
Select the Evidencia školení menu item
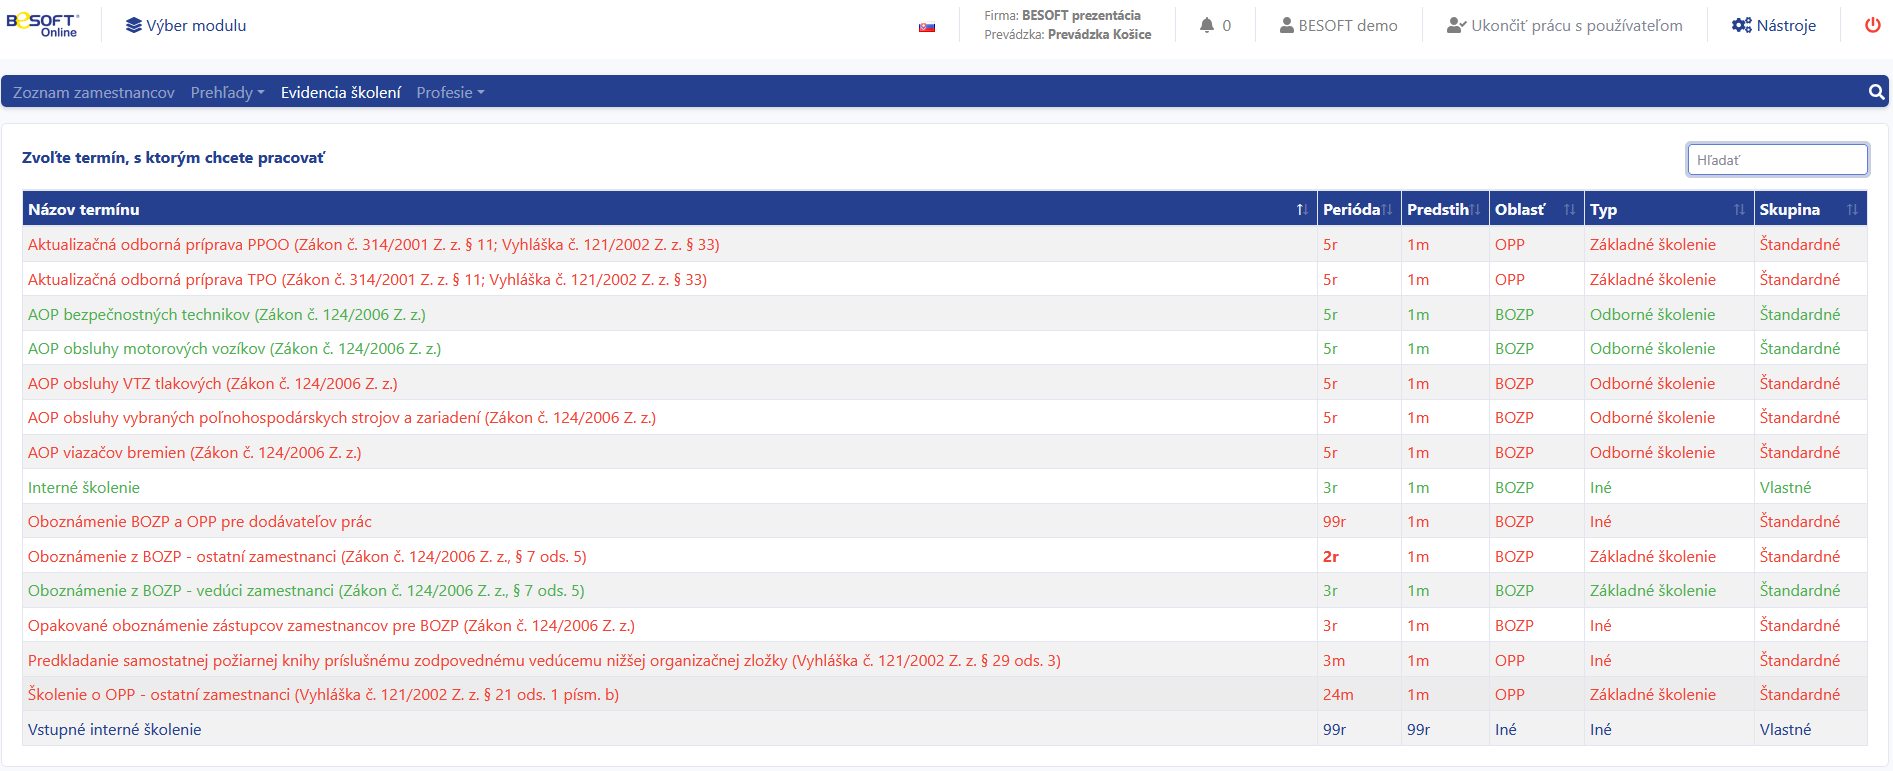pos(340,92)
